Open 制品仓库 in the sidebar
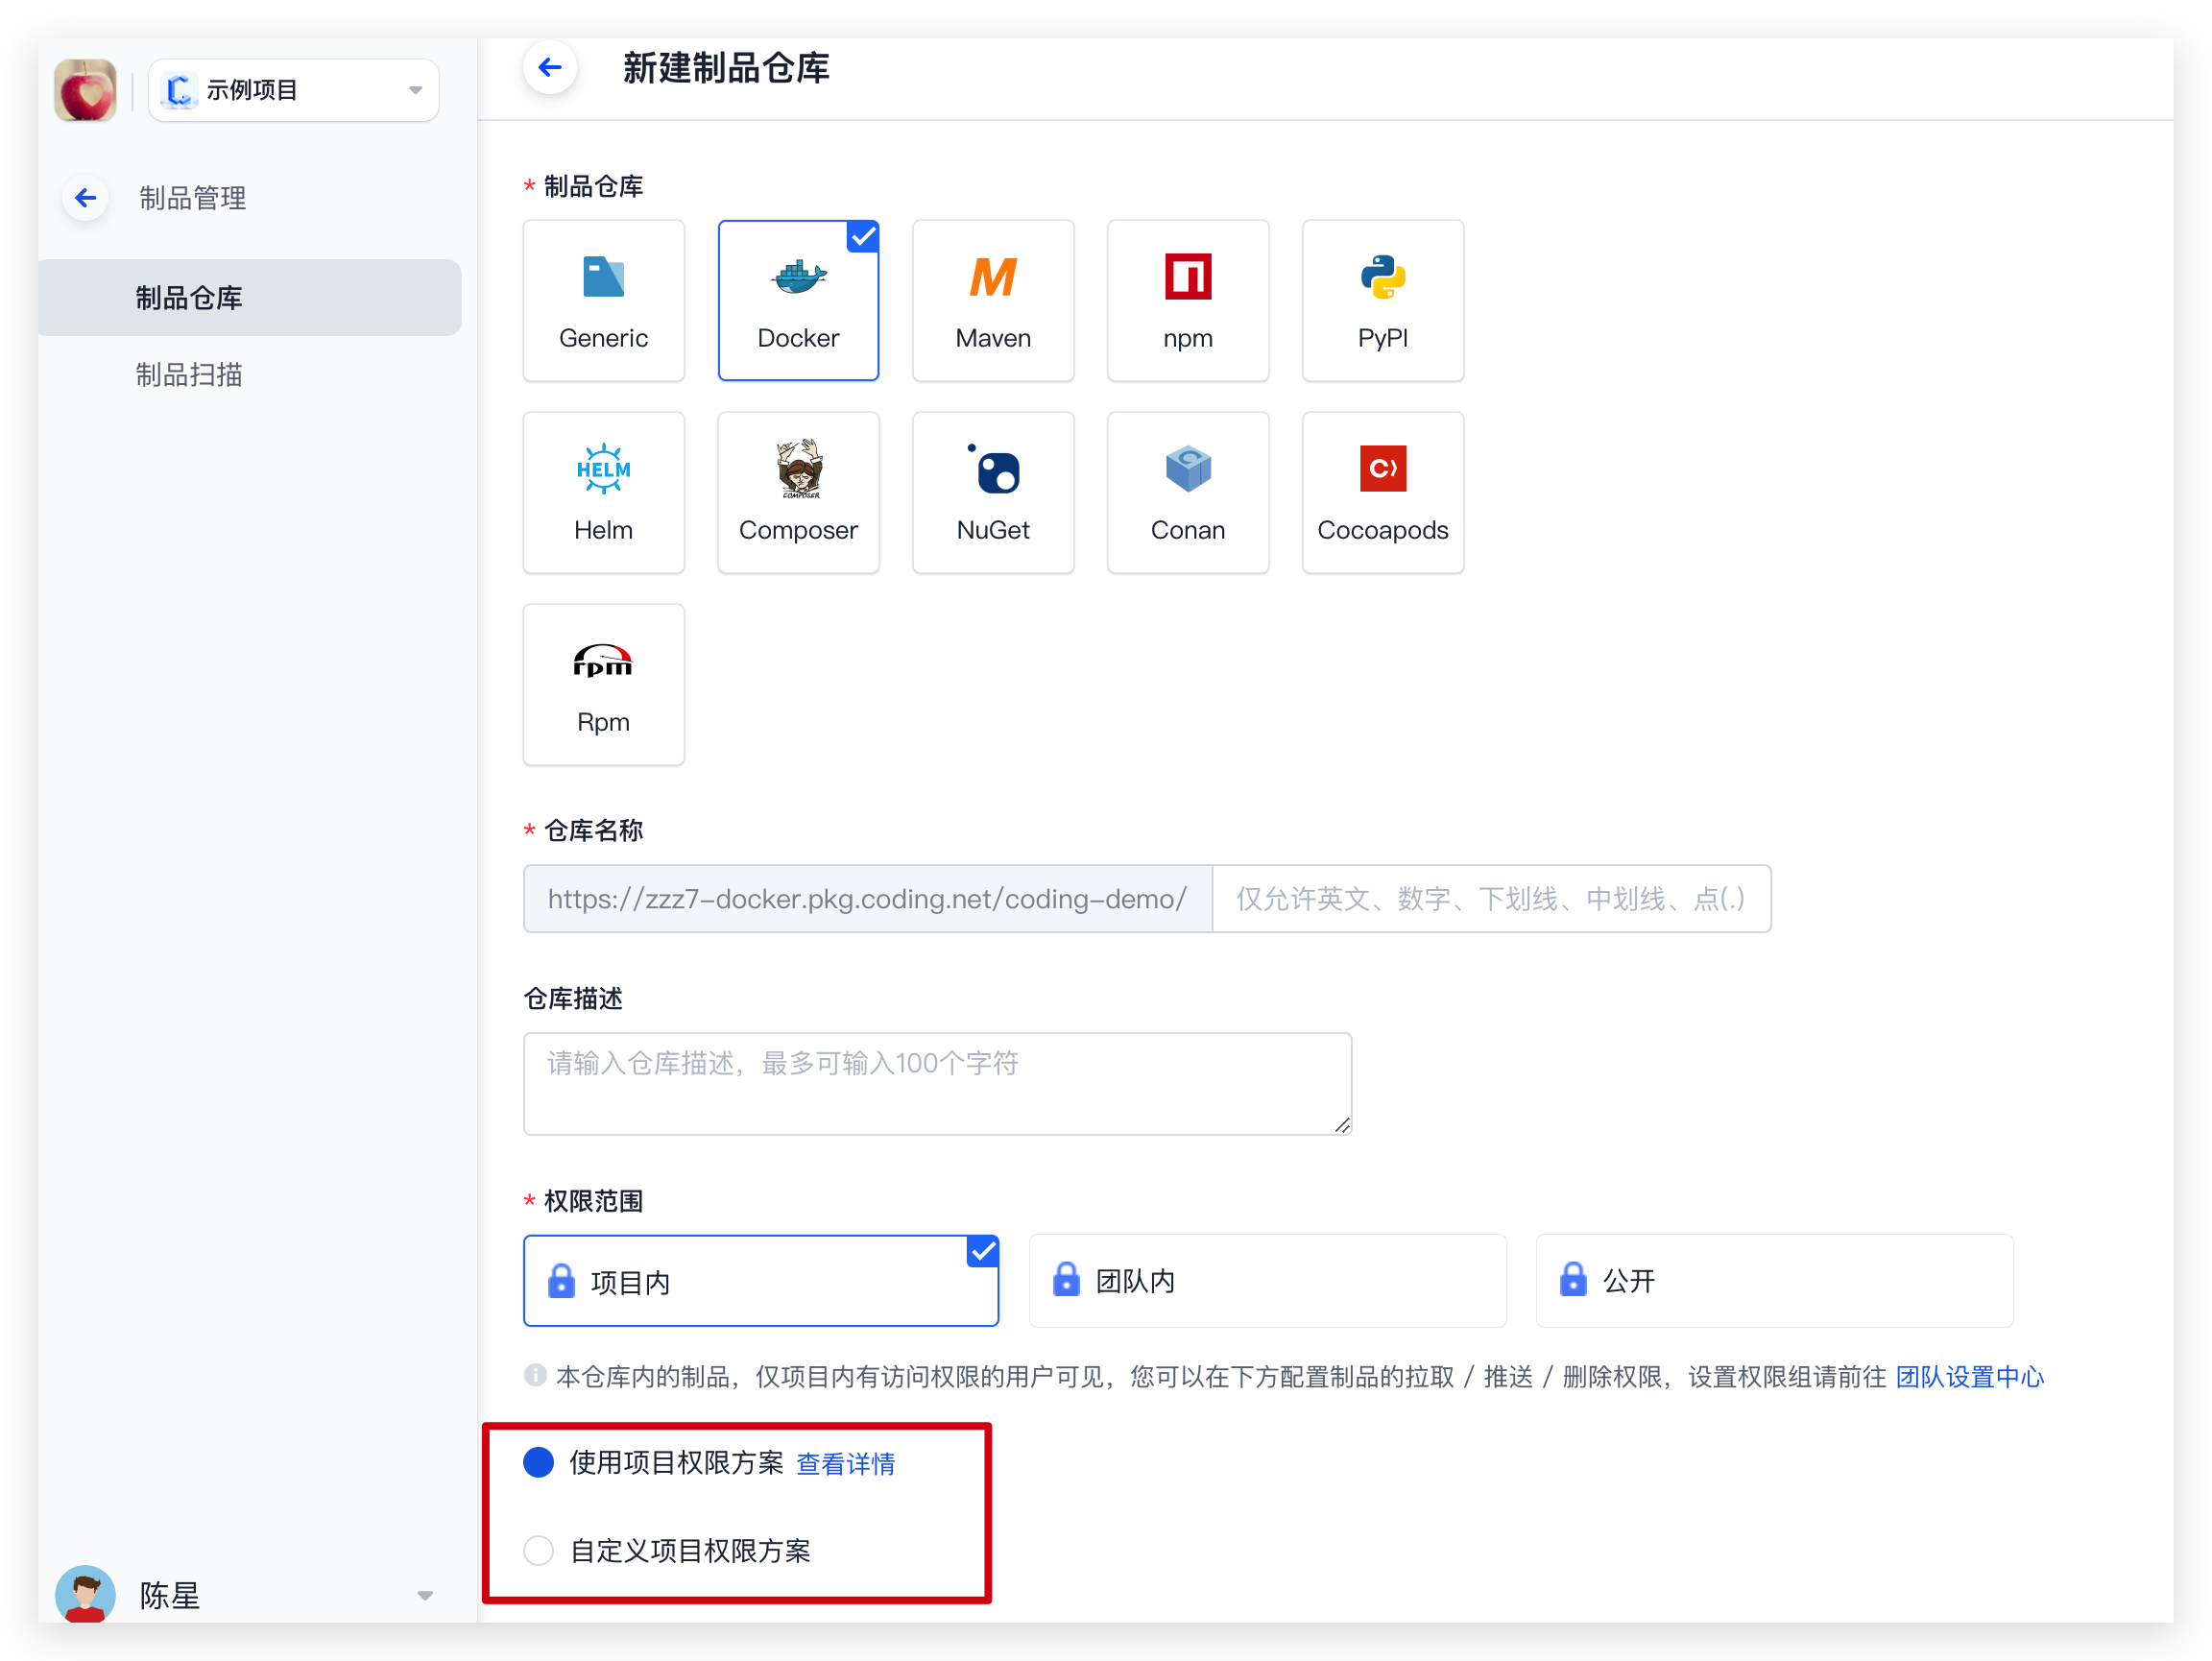 tap(249, 298)
